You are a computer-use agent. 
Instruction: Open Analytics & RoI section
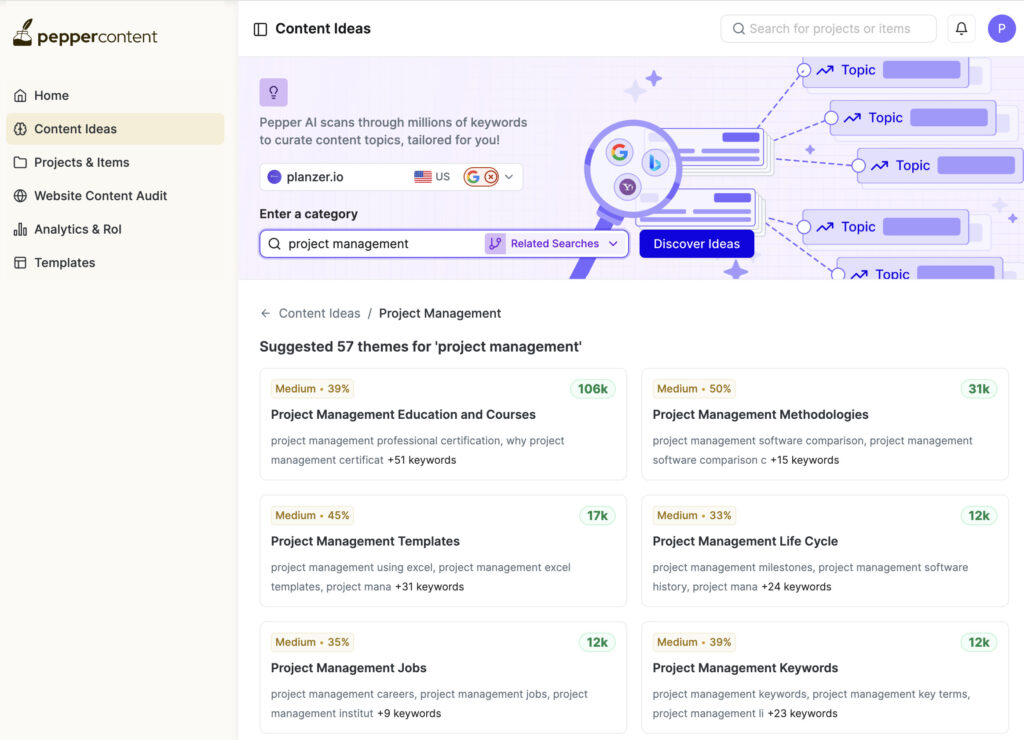click(77, 229)
